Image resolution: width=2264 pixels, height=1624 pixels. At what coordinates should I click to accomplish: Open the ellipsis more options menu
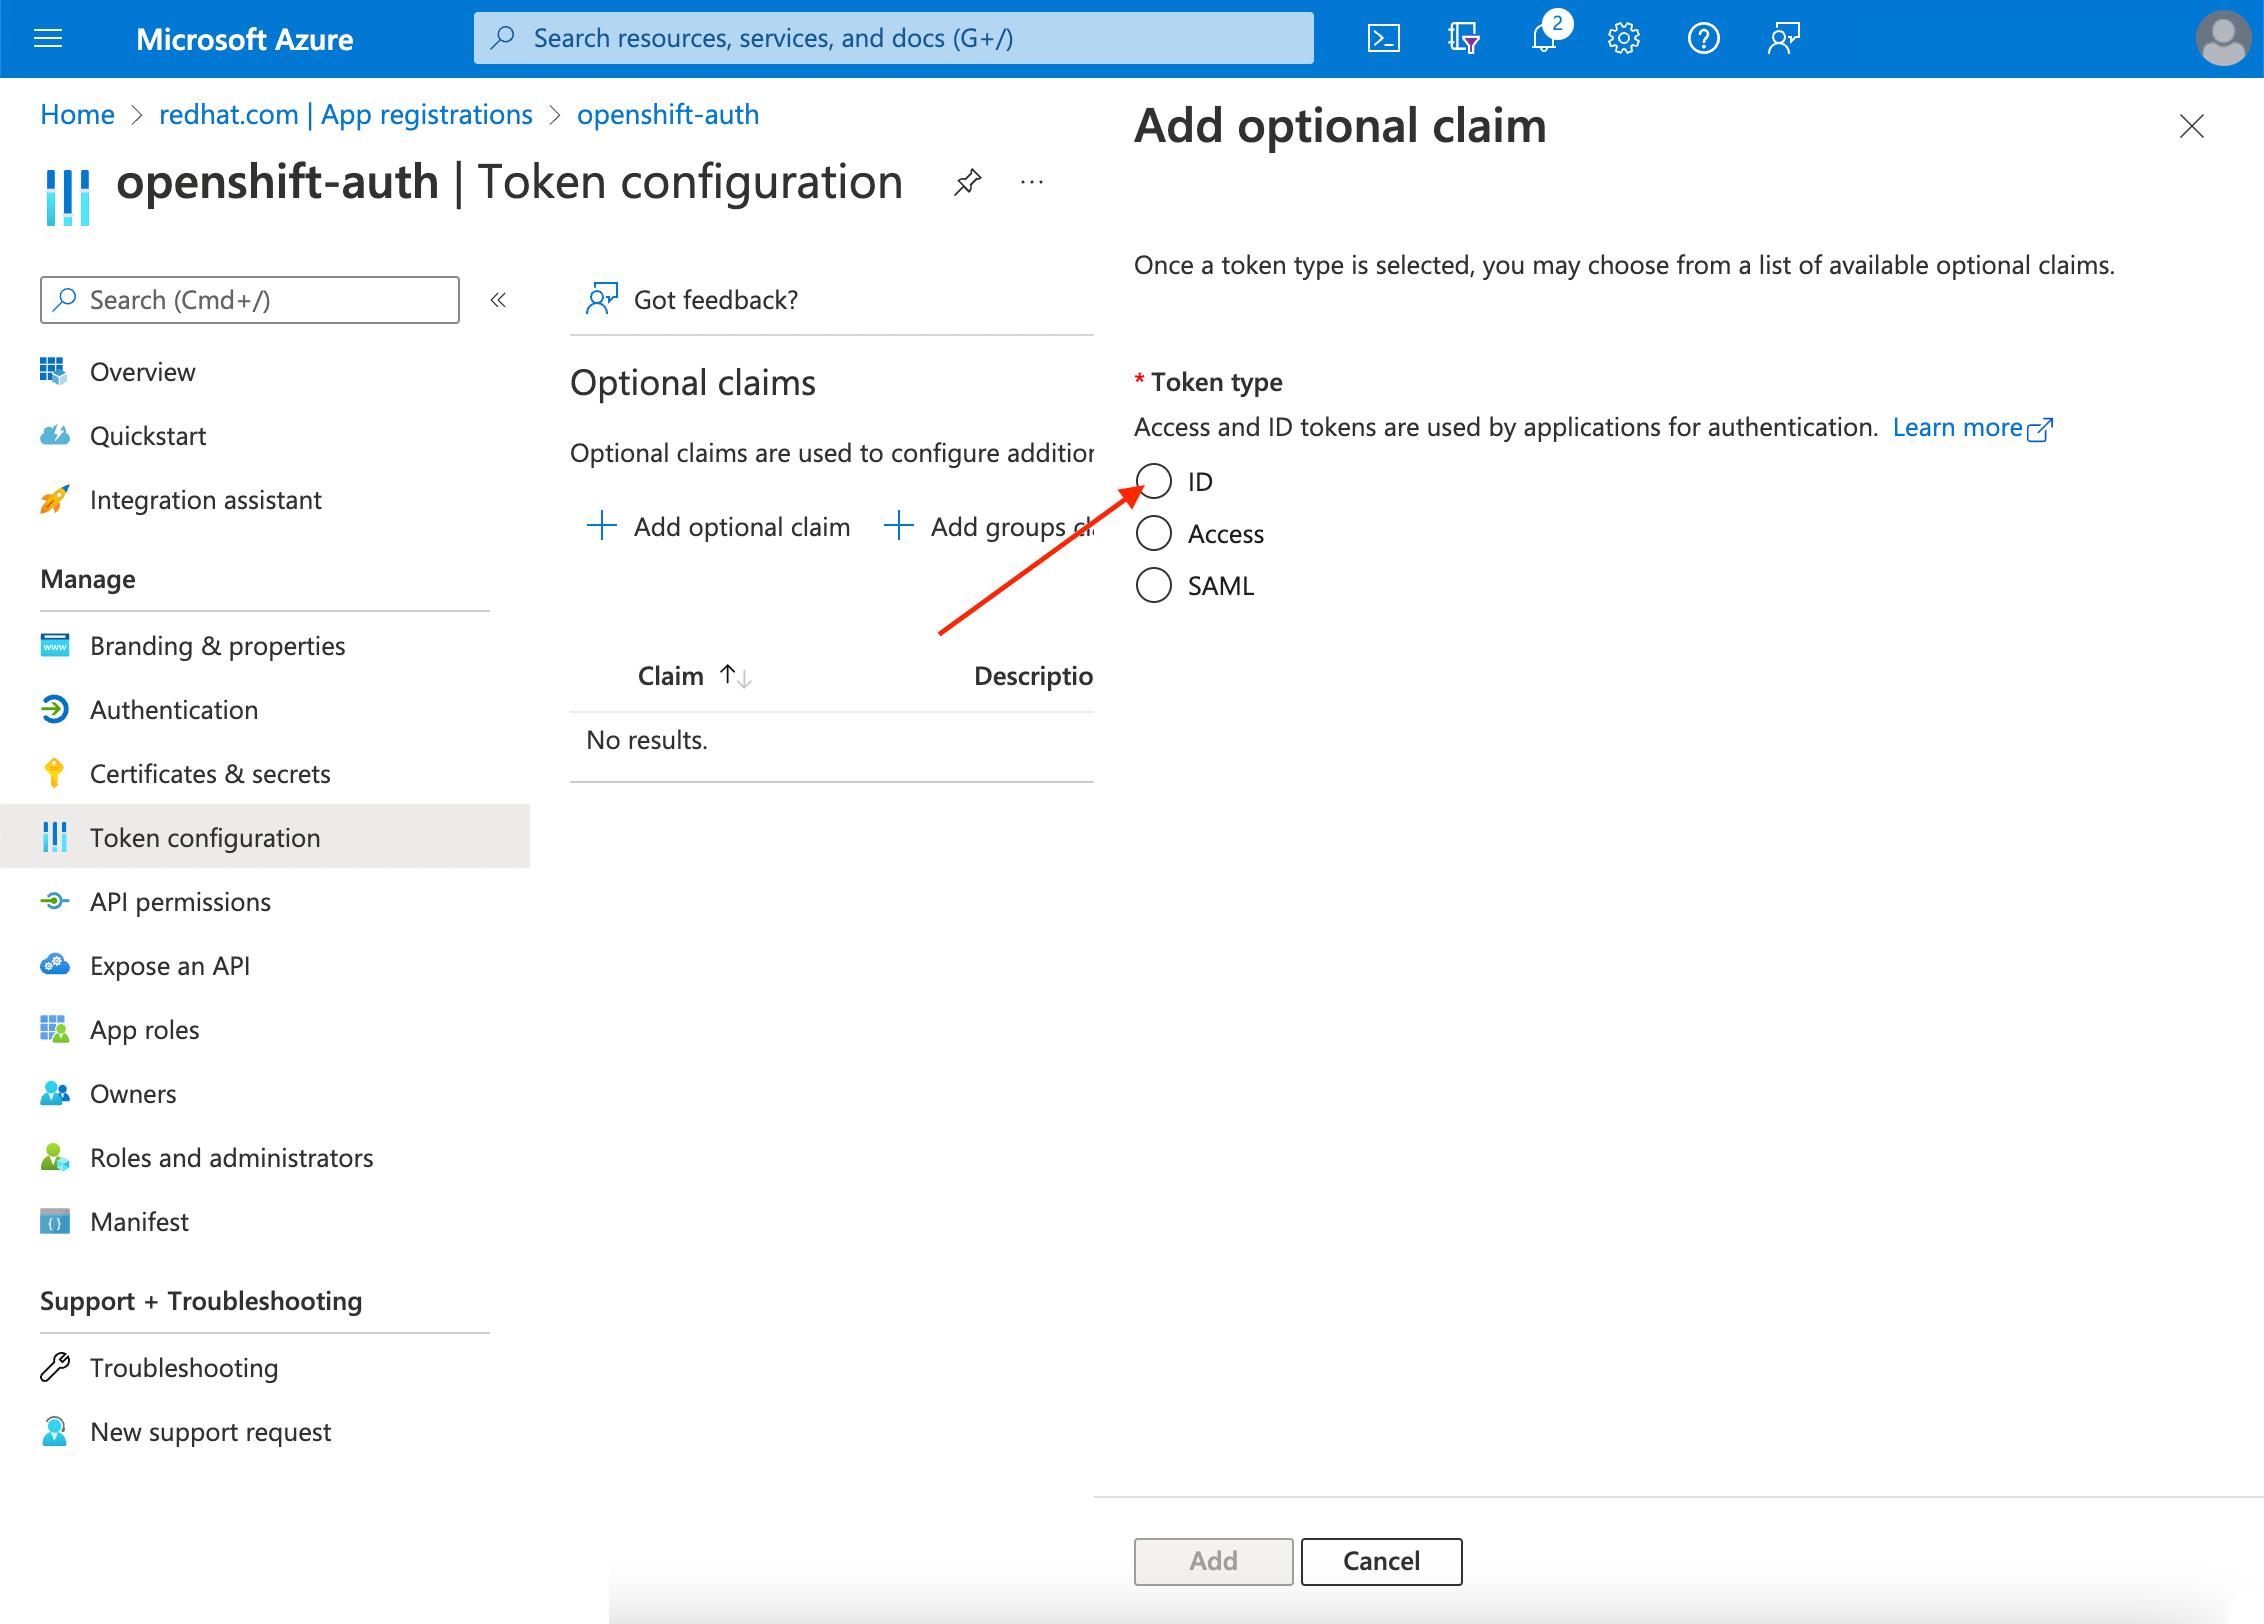click(1032, 182)
